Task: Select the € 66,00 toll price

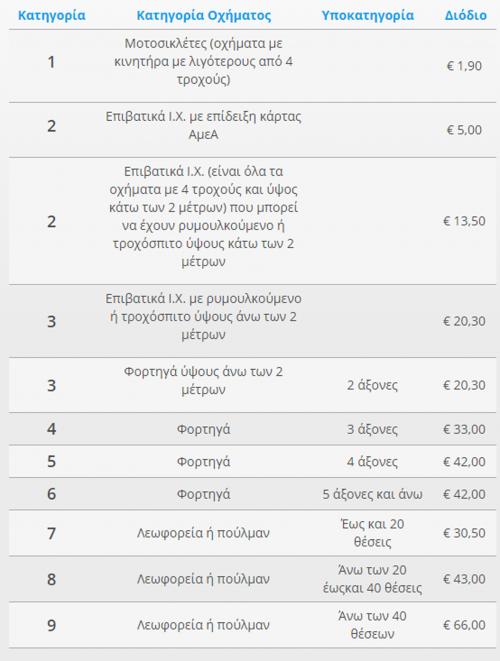Action: (x=464, y=625)
